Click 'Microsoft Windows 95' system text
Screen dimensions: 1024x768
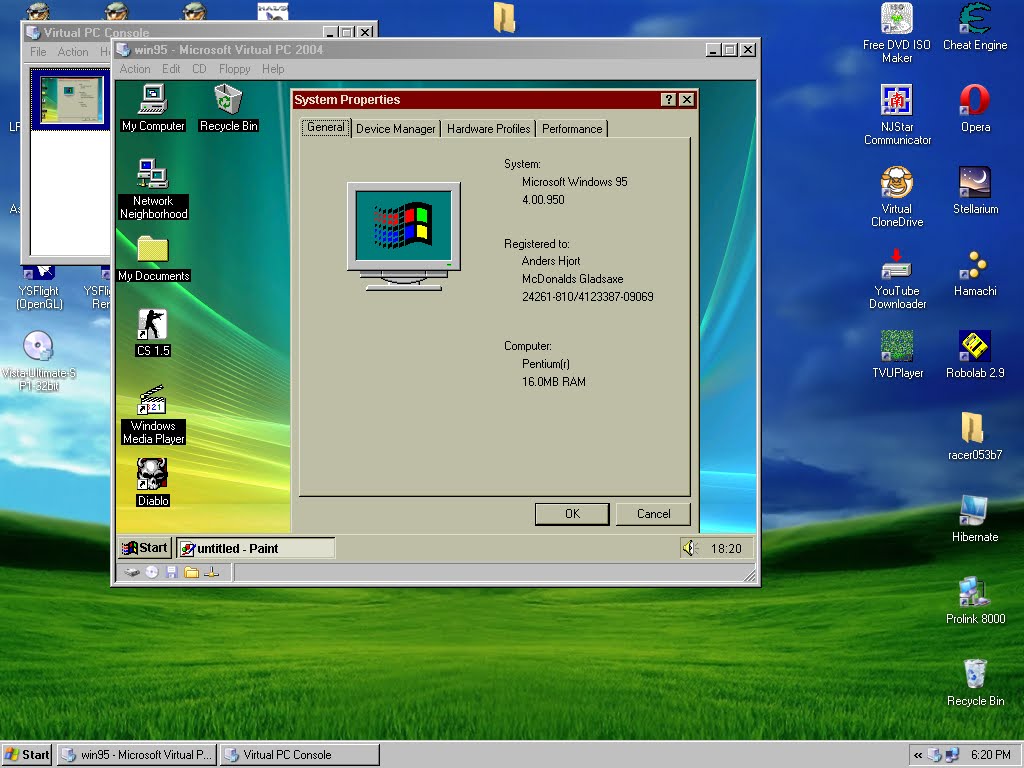coord(575,182)
